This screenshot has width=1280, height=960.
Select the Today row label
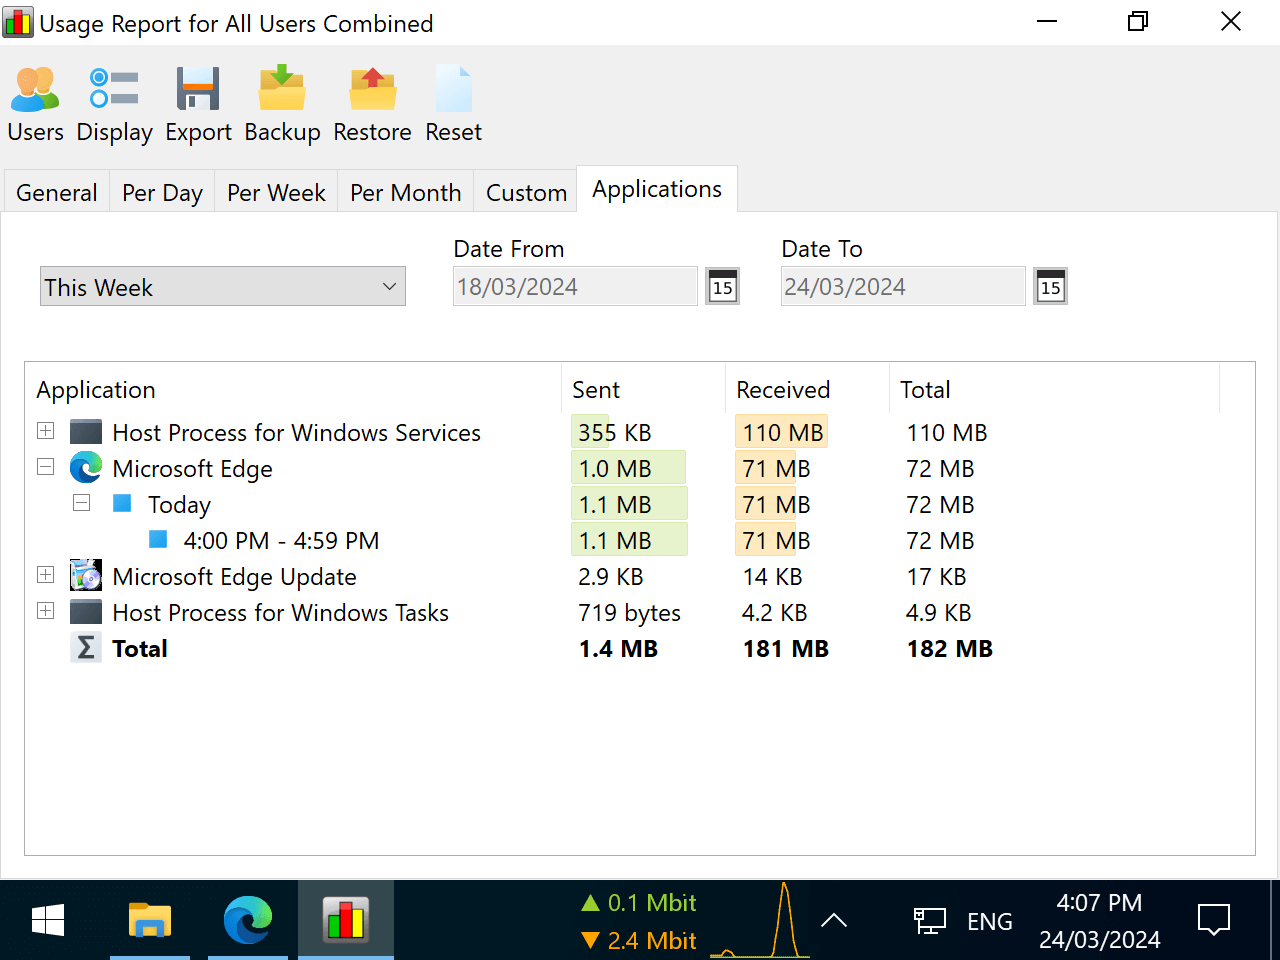[179, 505]
